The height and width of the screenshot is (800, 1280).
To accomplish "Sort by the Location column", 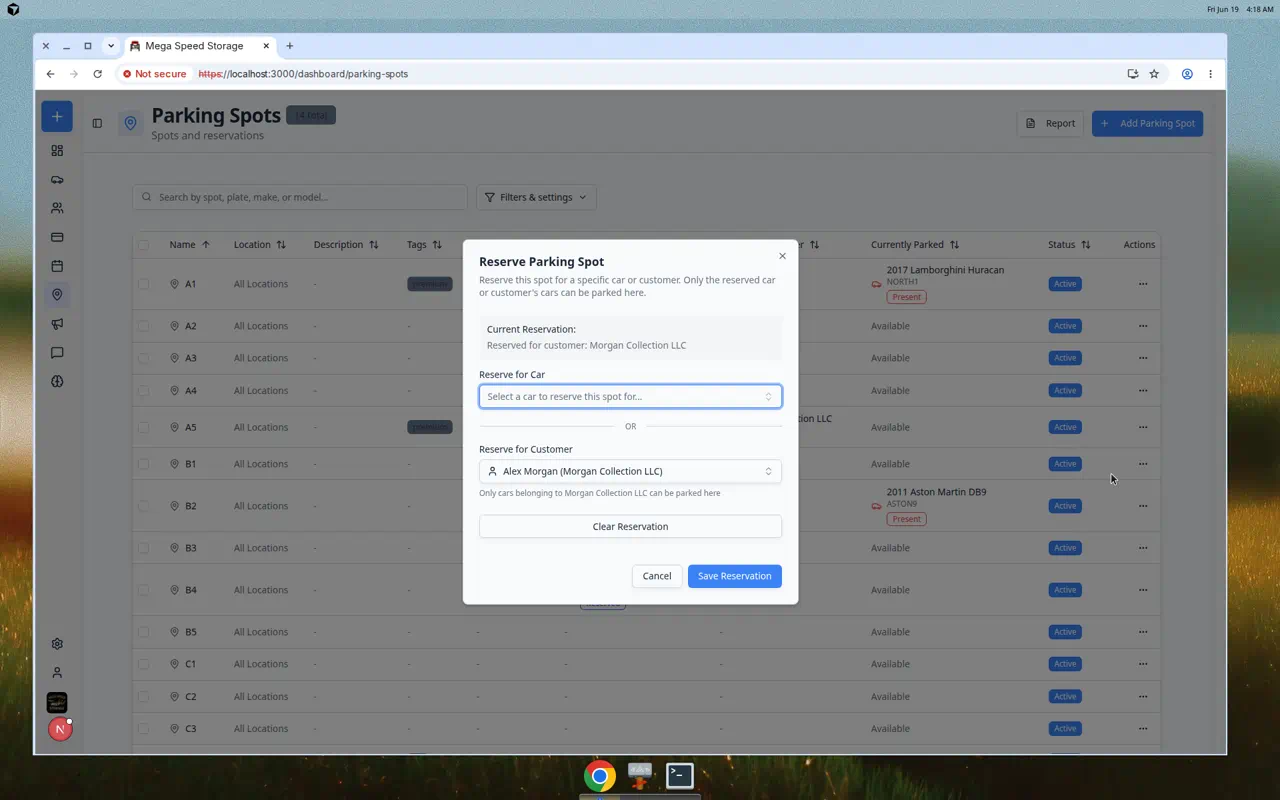I will pos(260,245).
